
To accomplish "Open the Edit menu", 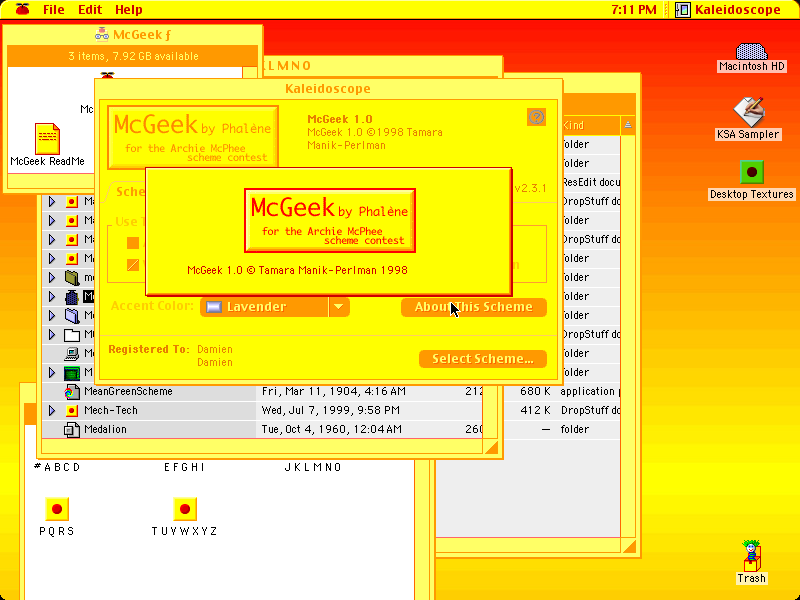I will click(90, 9).
